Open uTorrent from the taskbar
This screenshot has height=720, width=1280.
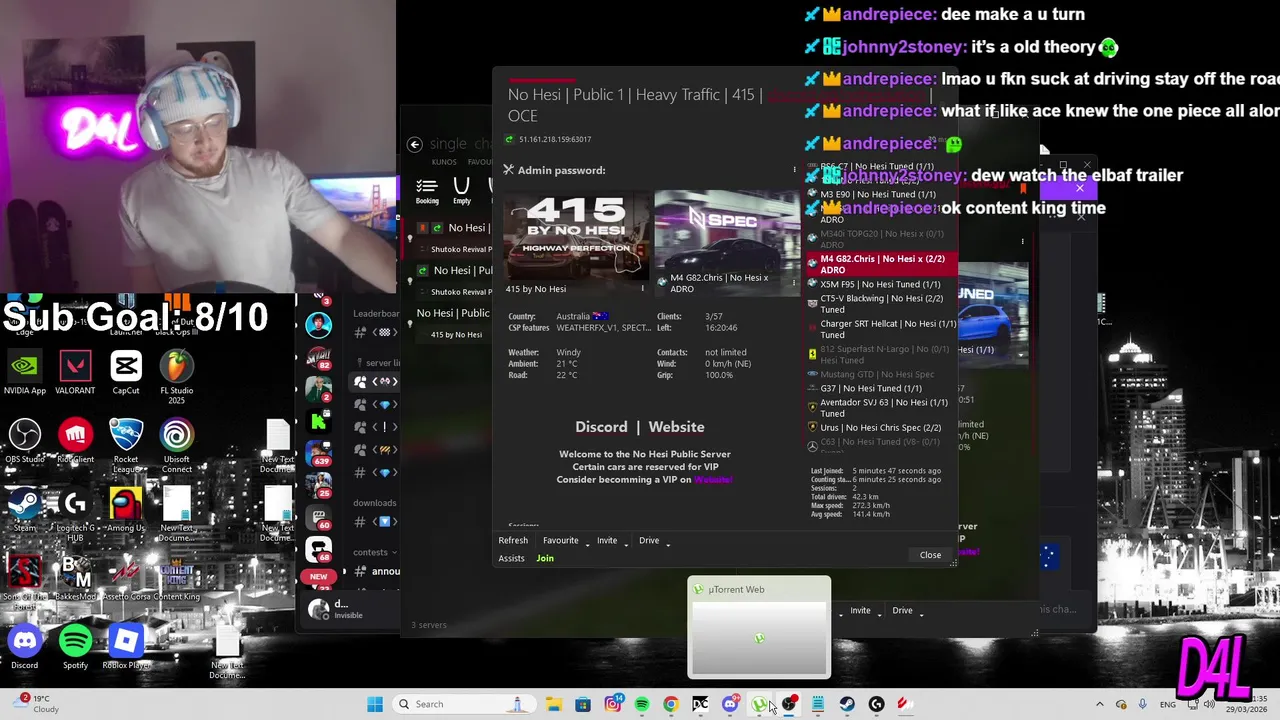click(759, 704)
